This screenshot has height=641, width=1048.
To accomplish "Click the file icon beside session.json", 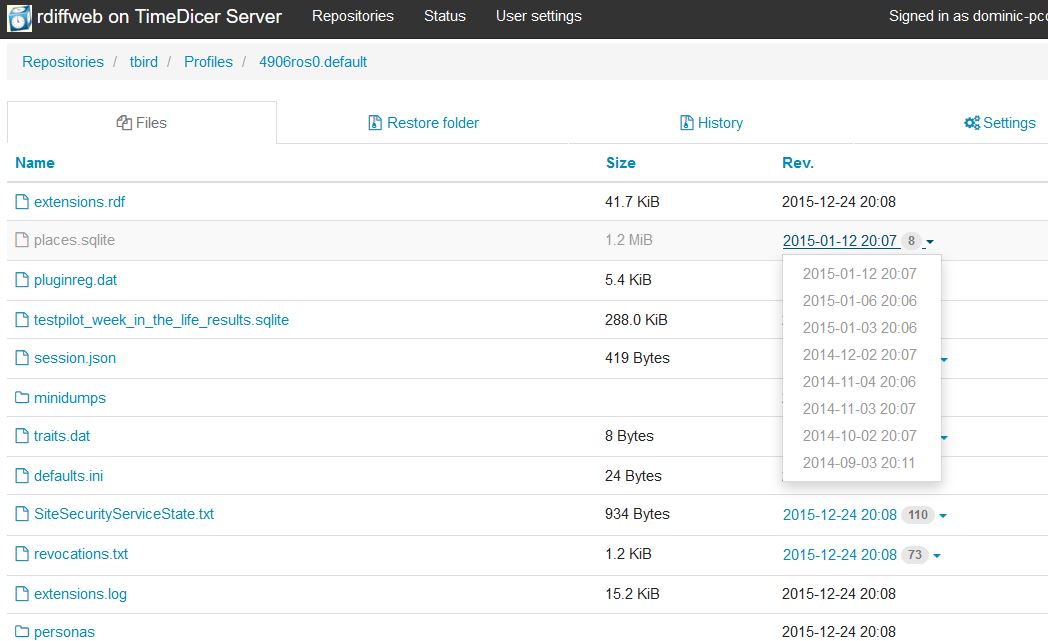I will pos(21,357).
